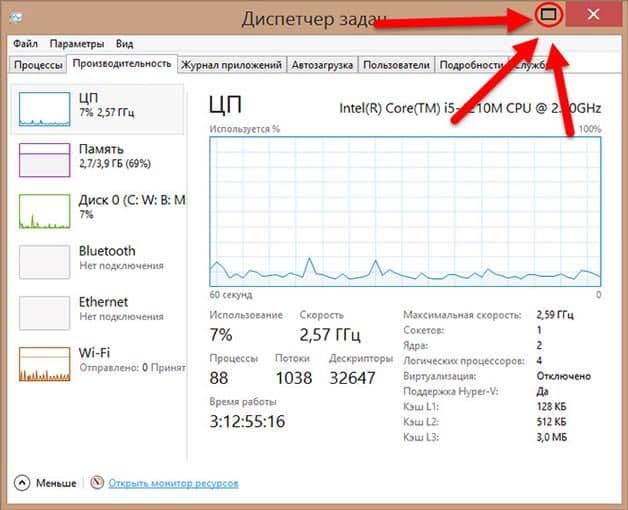Open the Параметры menu
The width and height of the screenshot is (628, 510).
point(77,44)
